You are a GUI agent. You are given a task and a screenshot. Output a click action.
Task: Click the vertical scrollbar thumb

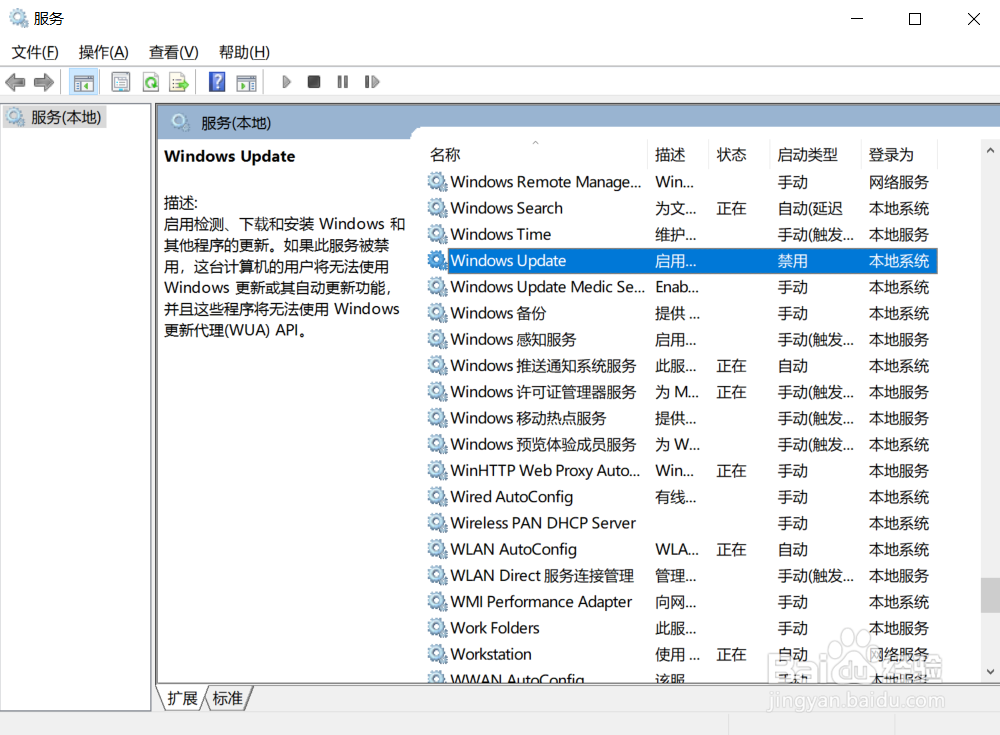(990, 595)
